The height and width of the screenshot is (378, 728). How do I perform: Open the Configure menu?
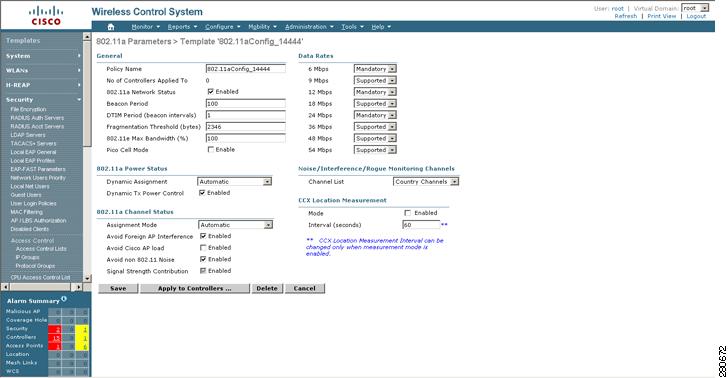[x=223, y=27]
